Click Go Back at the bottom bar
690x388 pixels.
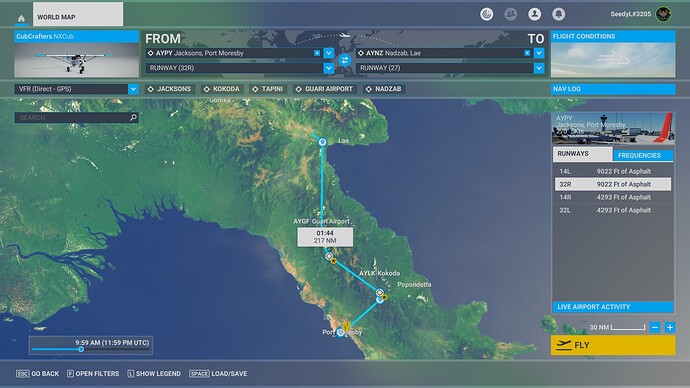tap(37, 373)
